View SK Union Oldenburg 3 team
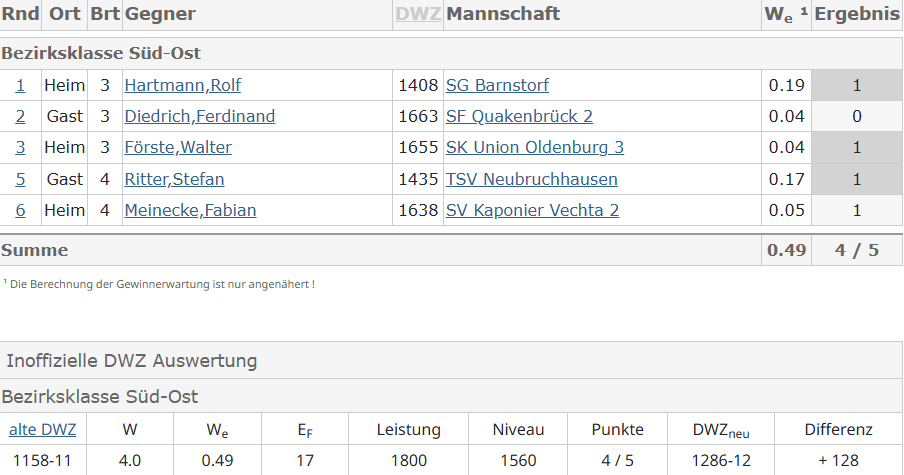 point(535,148)
